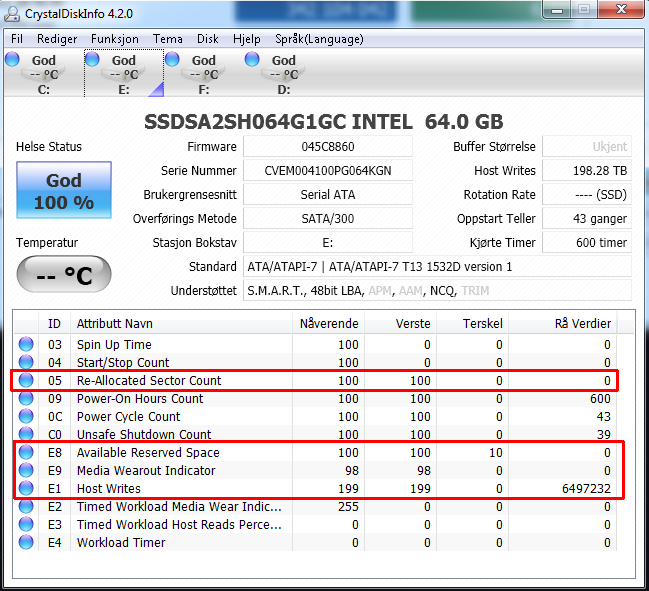
Task: Click the SATA/300 transfer mode field
Action: click(328, 219)
